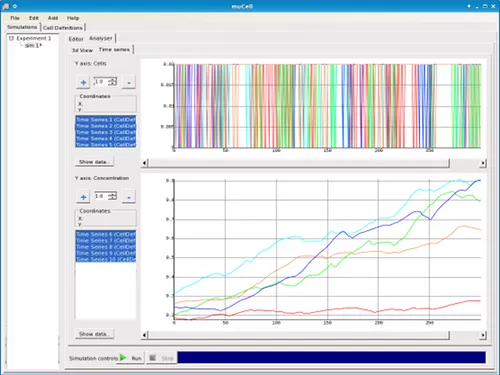The image size is (500, 375).
Task: Open the Editor tab
Action: pos(76,39)
